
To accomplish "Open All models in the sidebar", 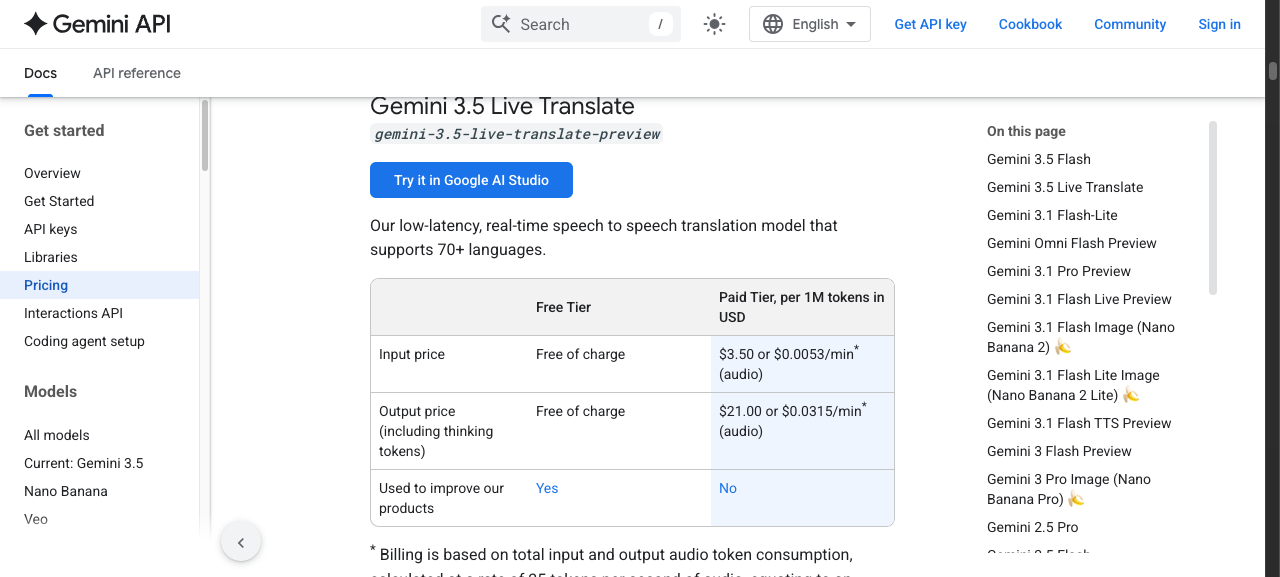I will (57, 435).
